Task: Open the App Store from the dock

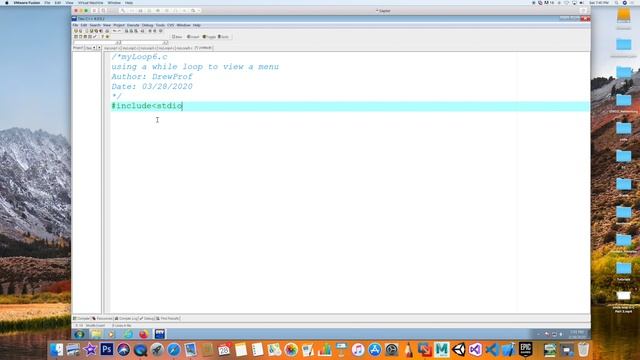Action: tap(375, 349)
